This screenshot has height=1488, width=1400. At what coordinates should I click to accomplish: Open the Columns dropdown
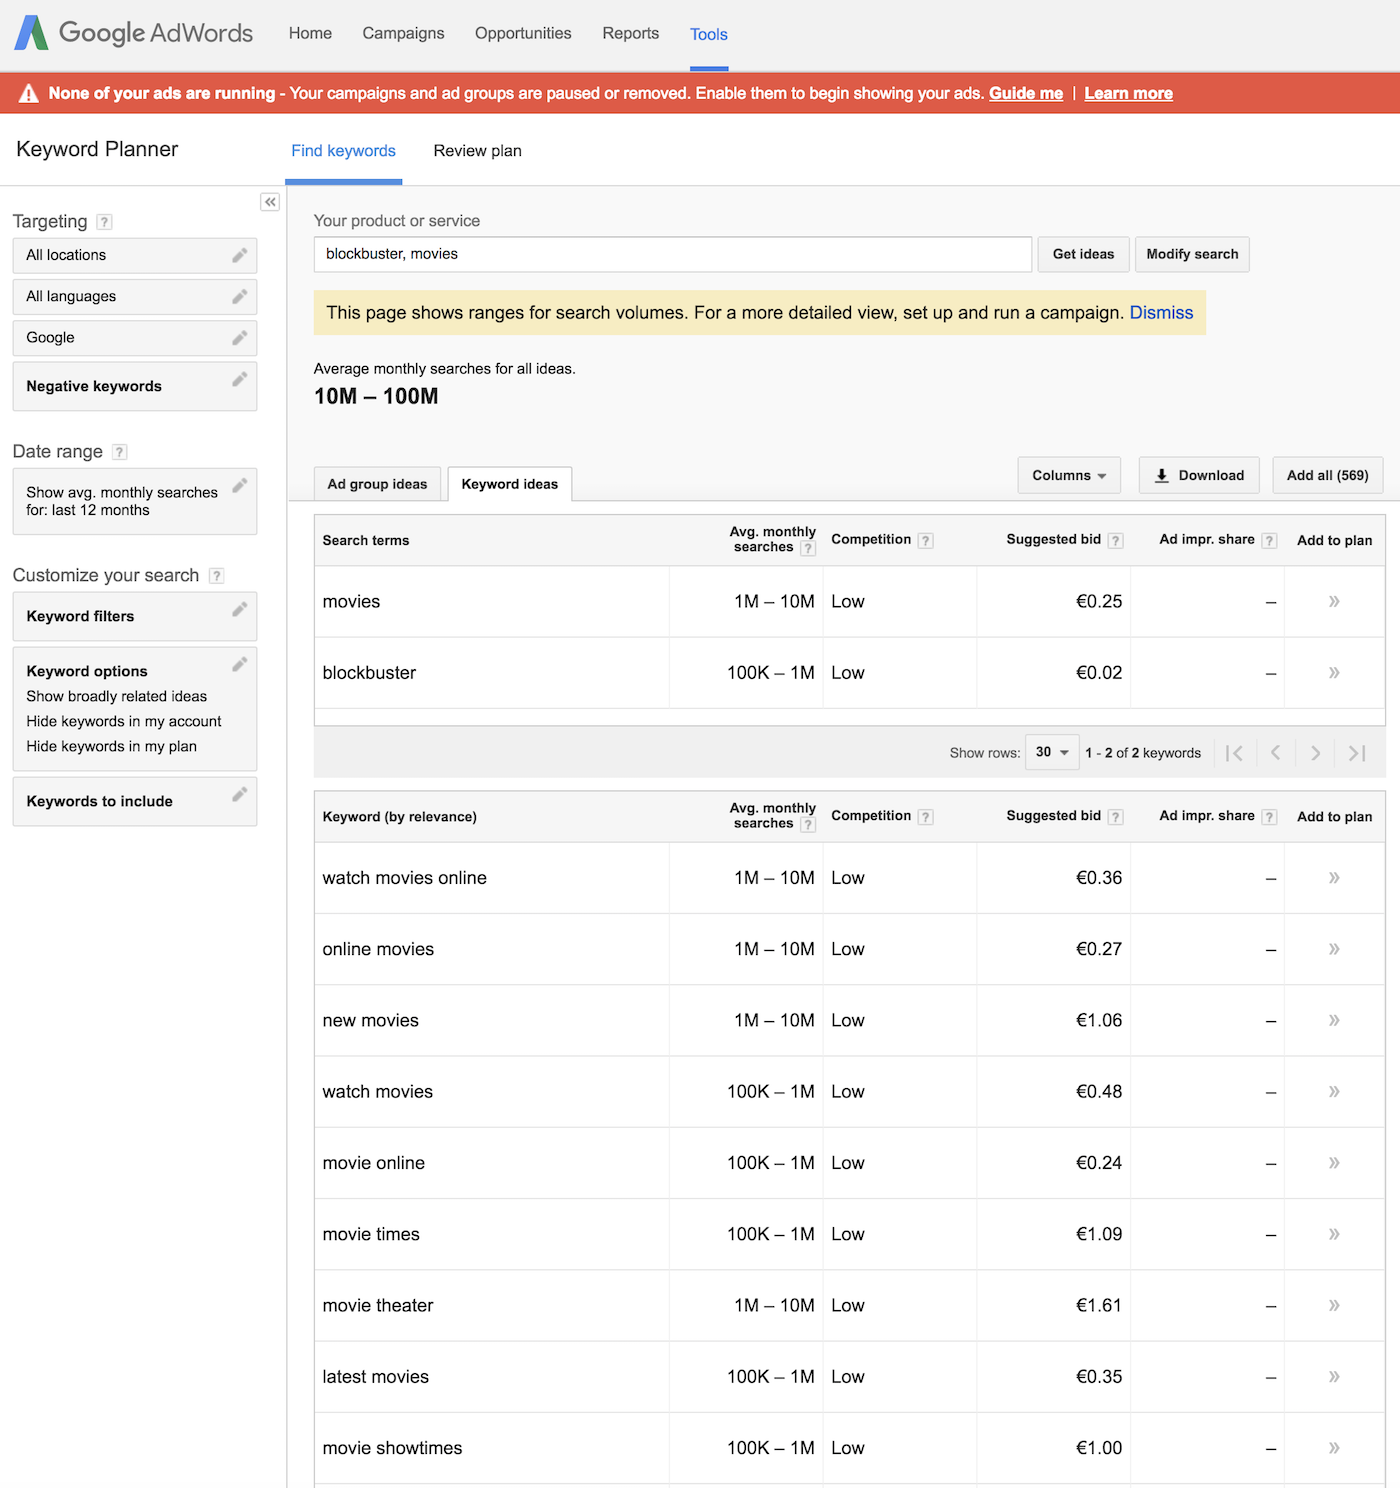[x=1069, y=475]
